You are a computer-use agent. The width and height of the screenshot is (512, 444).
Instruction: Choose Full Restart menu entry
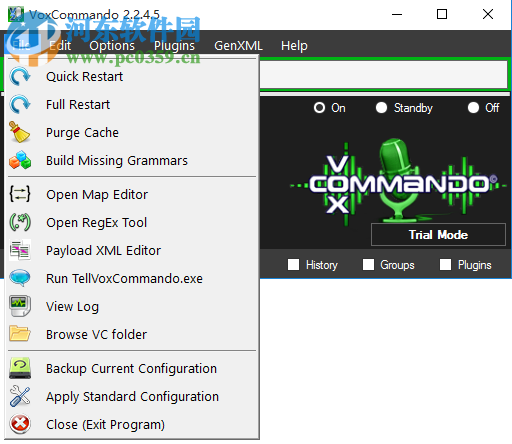point(132,104)
